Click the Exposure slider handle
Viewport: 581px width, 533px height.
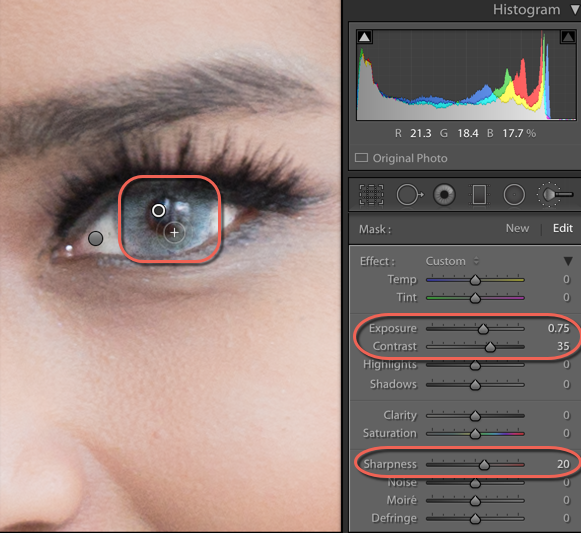[x=483, y=329]
